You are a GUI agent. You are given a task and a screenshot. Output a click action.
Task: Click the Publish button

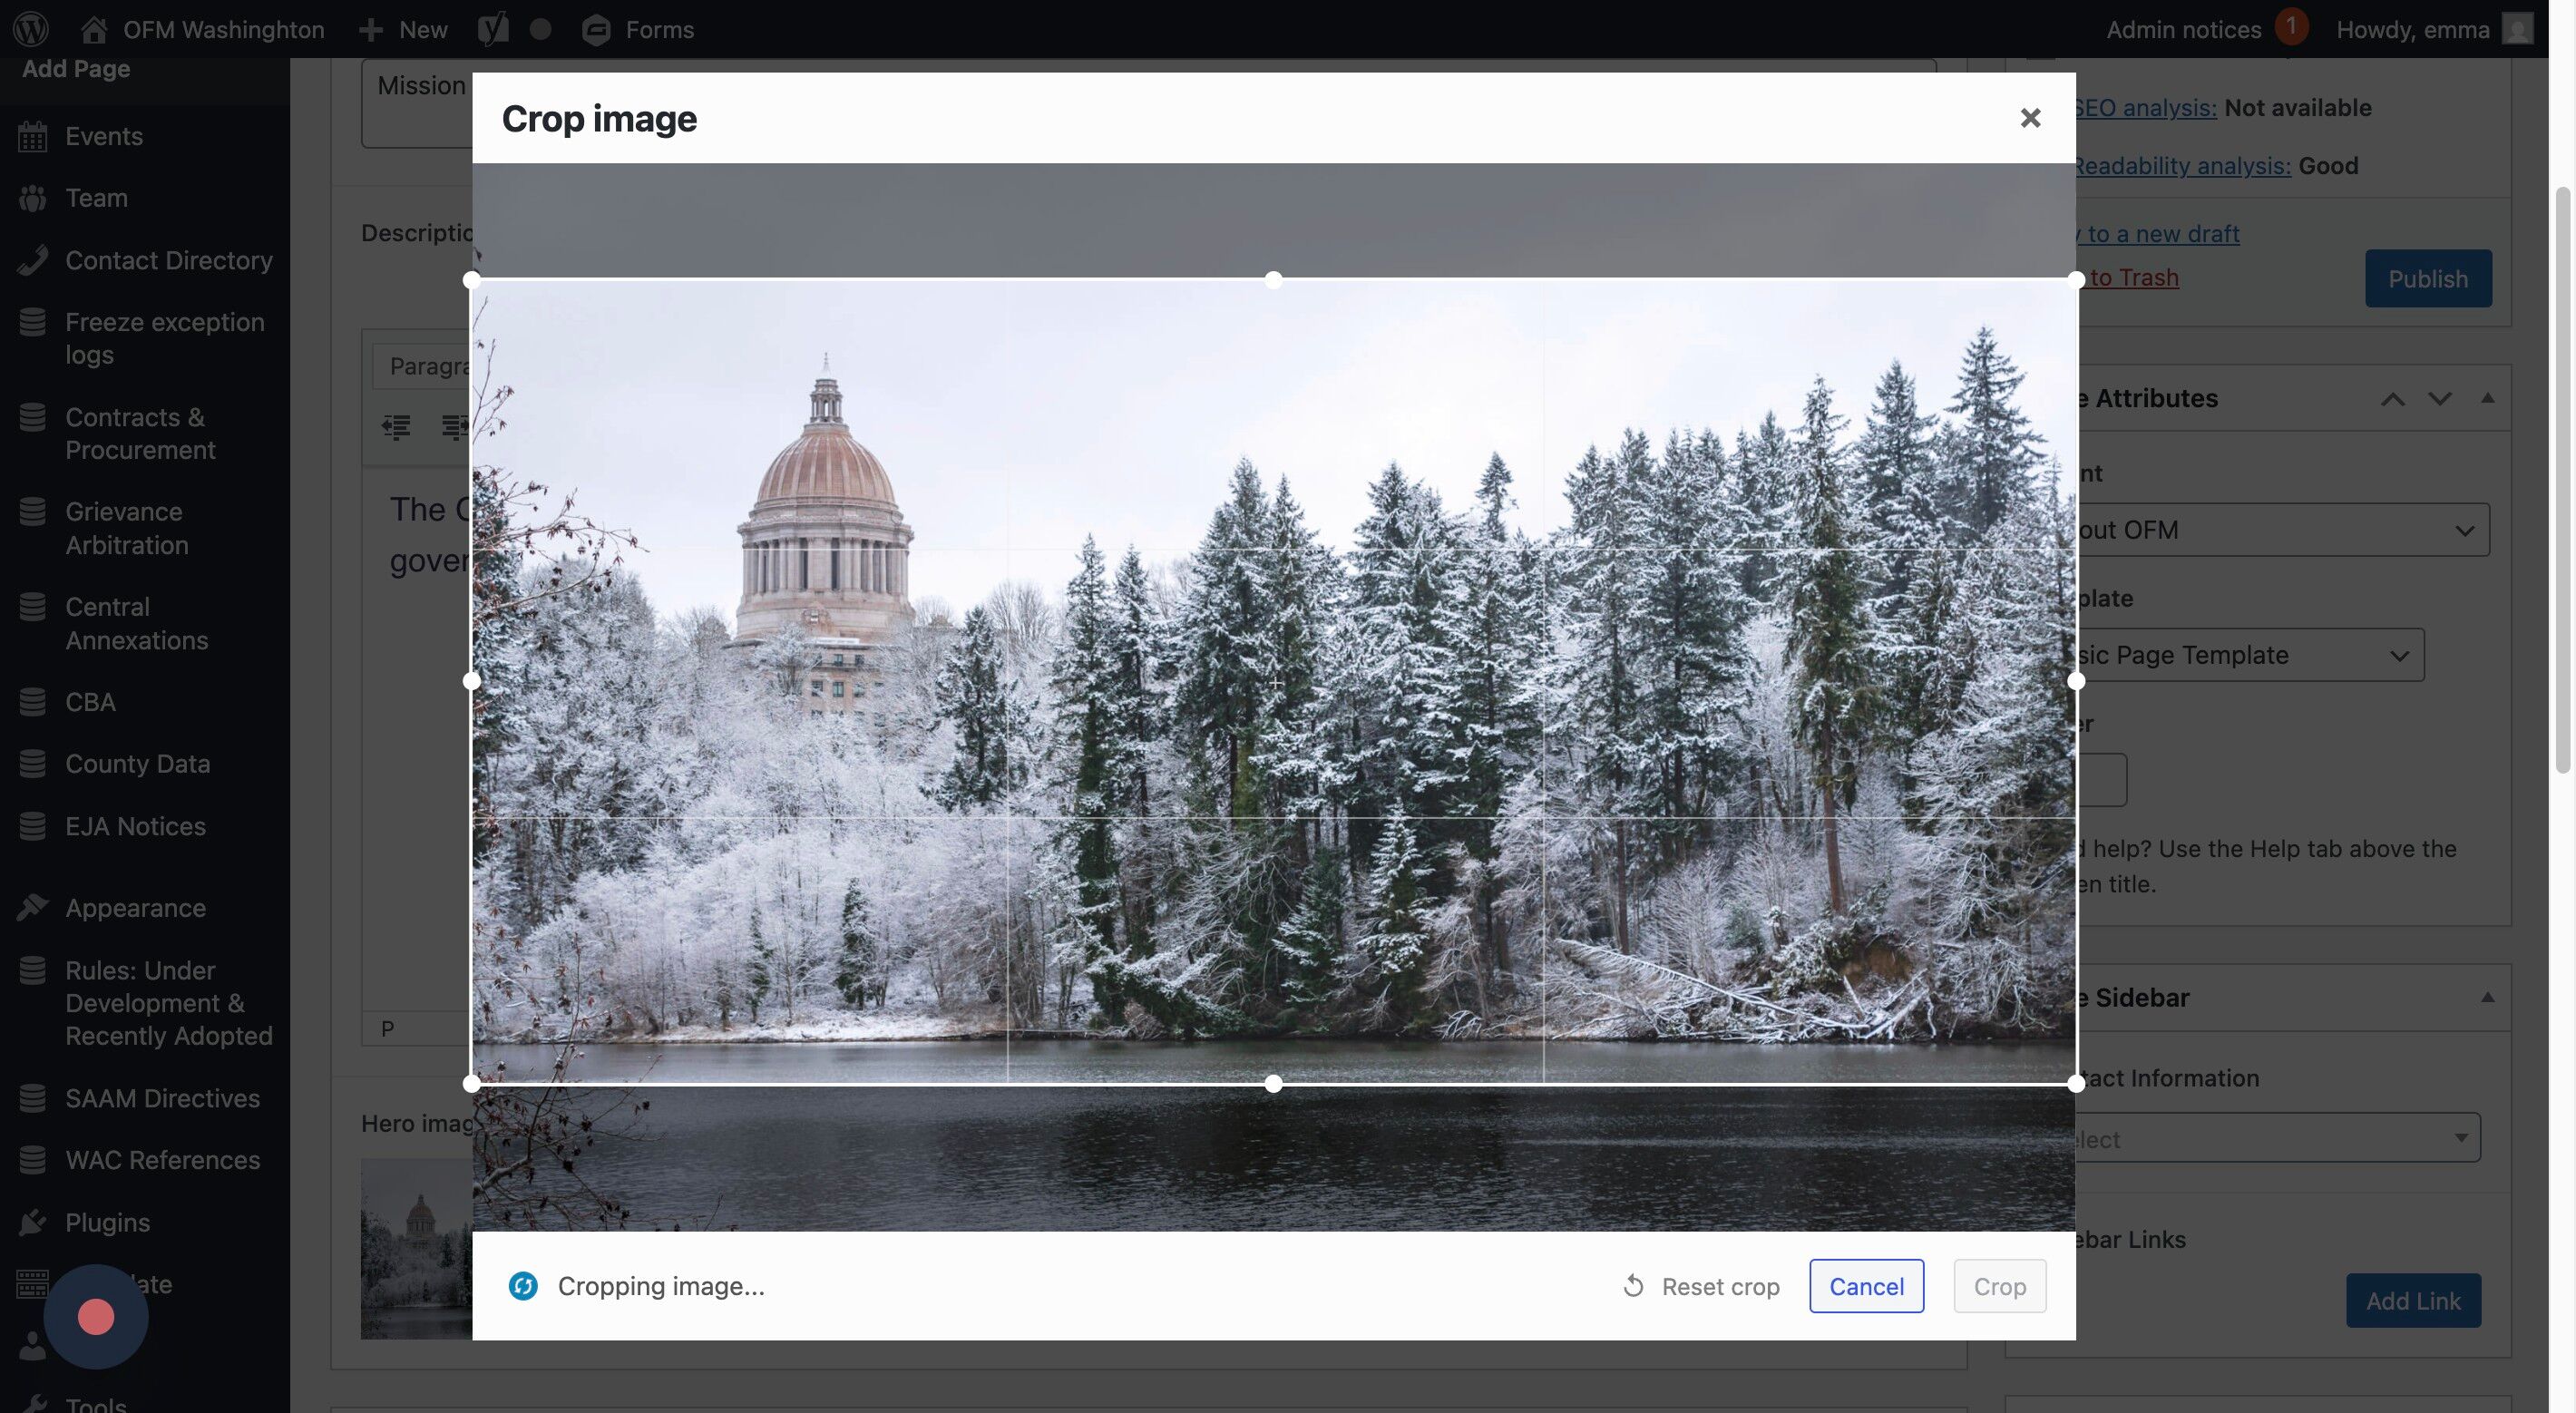coord(2427,279)
